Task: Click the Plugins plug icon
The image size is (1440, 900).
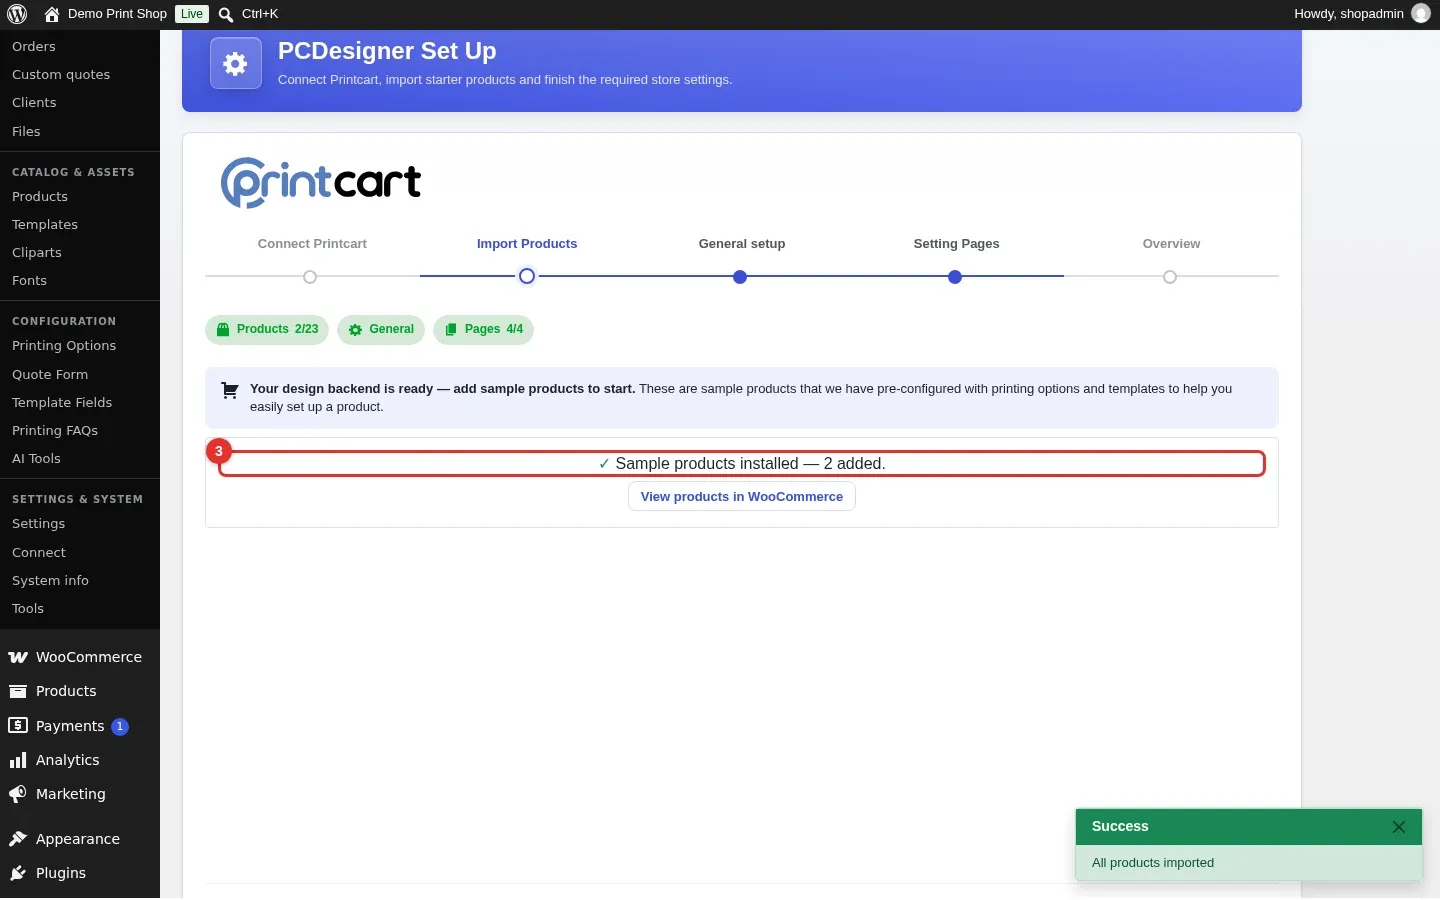Action: pos(18,873)
